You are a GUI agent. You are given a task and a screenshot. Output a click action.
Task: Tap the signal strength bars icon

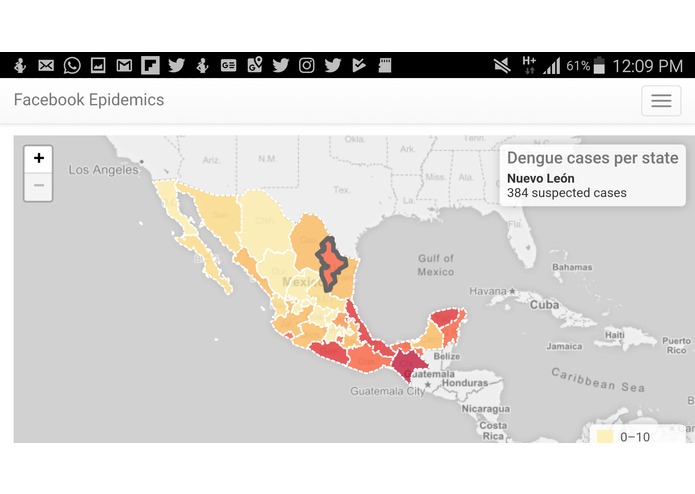552,66
